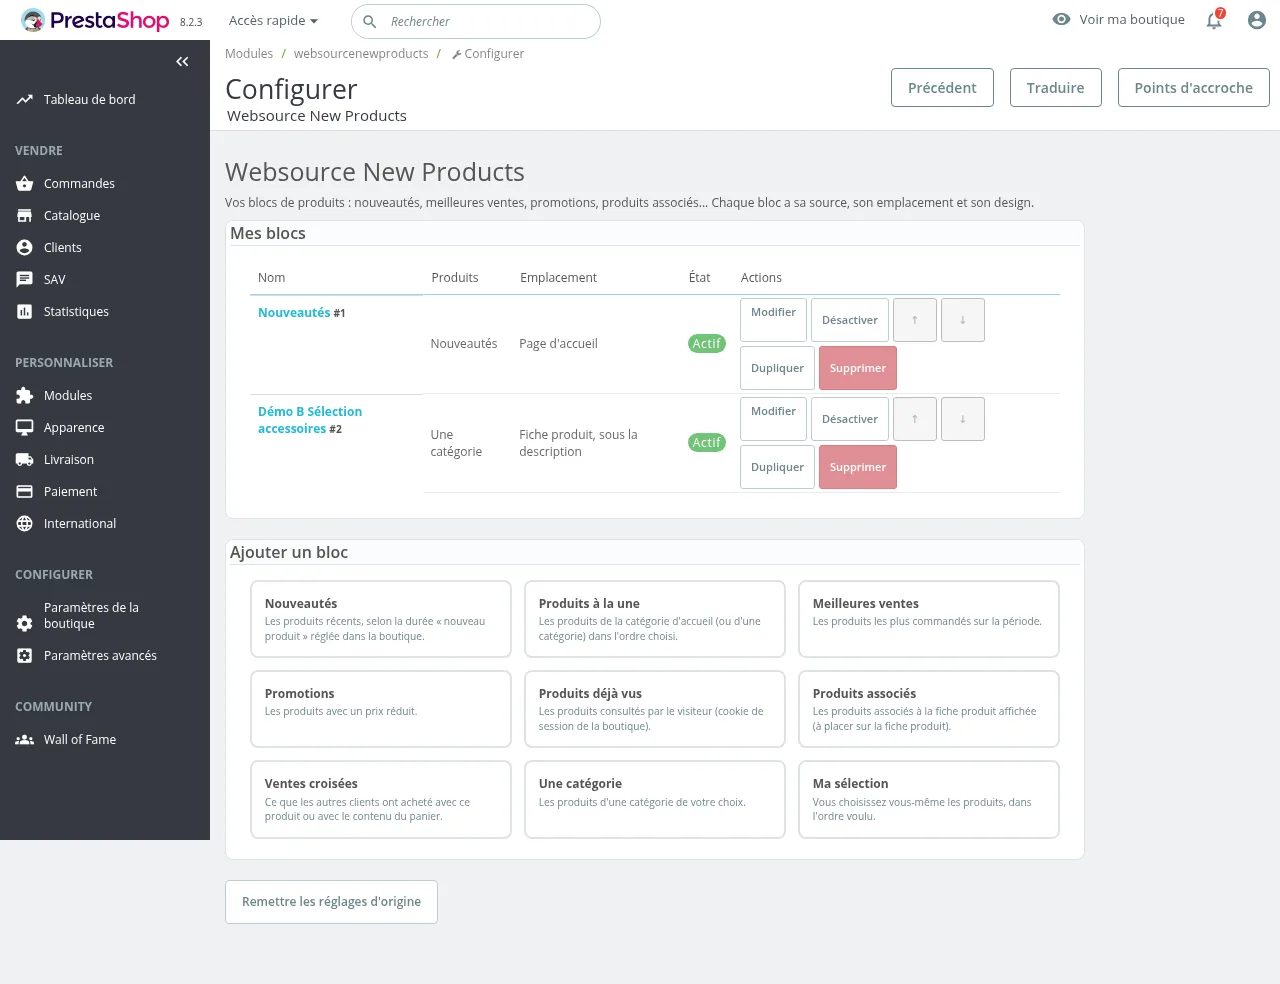Move Démo B Sélection block up
This screenshot has height=984, width=1280.
[915, 419]
